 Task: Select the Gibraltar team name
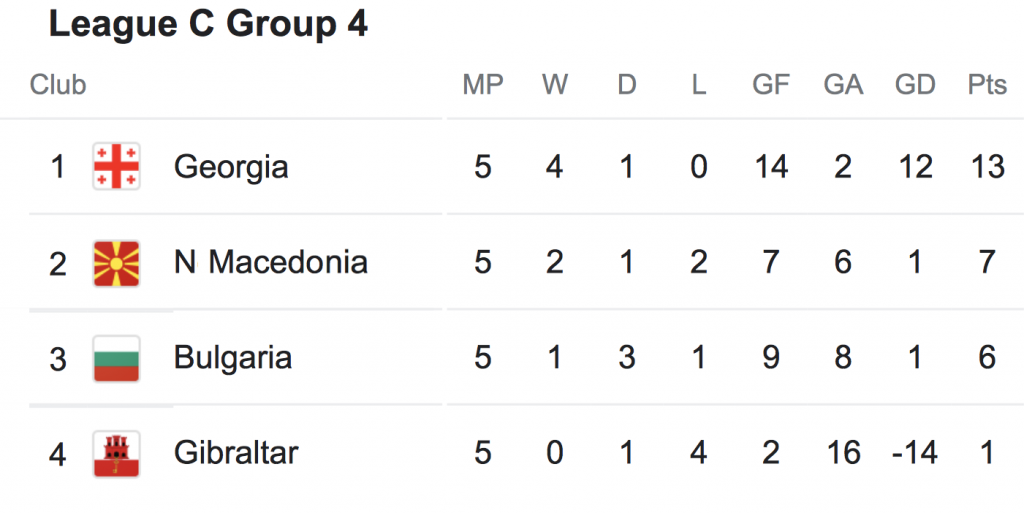coord(235,453)
